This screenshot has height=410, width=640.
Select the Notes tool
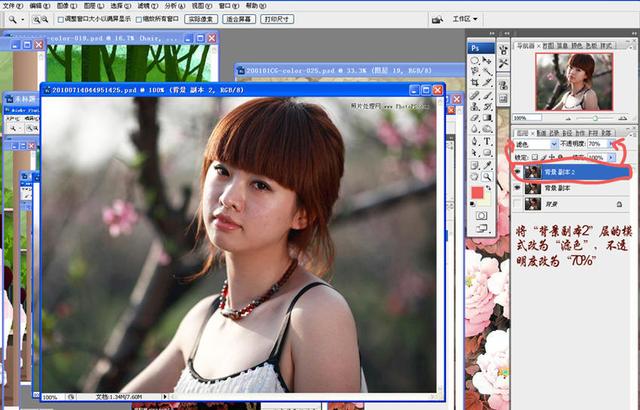pos(475,165)
